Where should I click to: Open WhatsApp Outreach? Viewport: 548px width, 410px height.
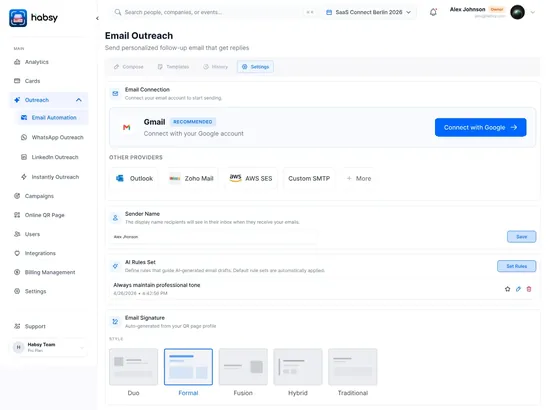(x=51, y=137)
